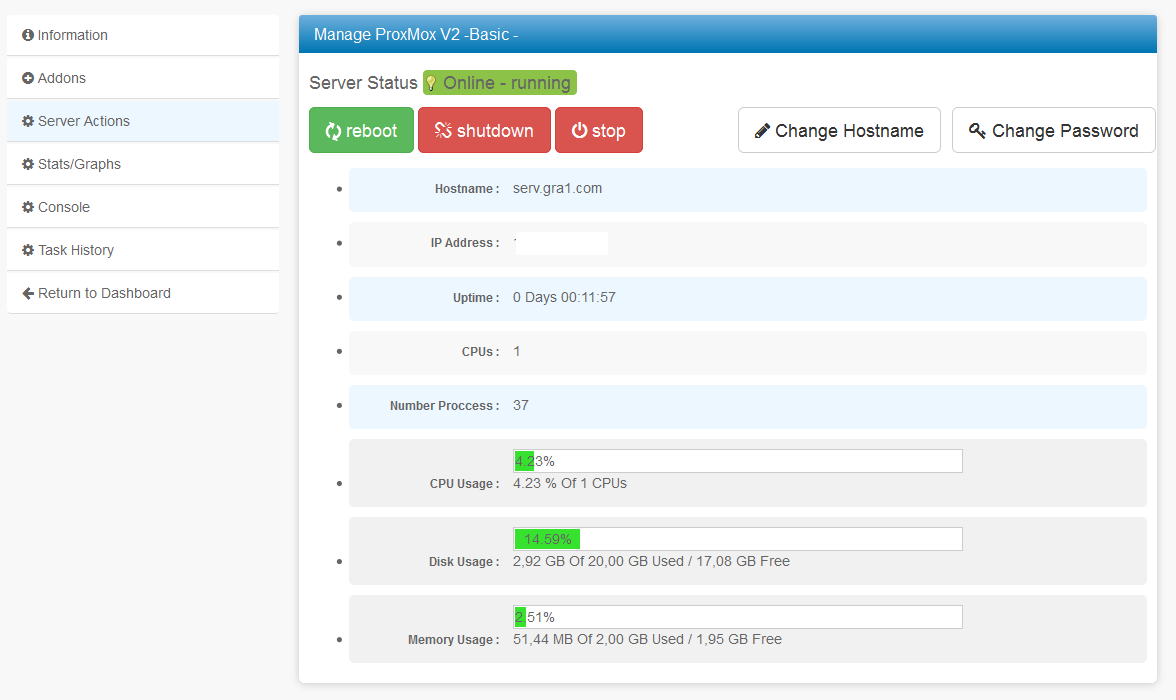
Task: Click the Disk Usage : label
Action: 464,562
